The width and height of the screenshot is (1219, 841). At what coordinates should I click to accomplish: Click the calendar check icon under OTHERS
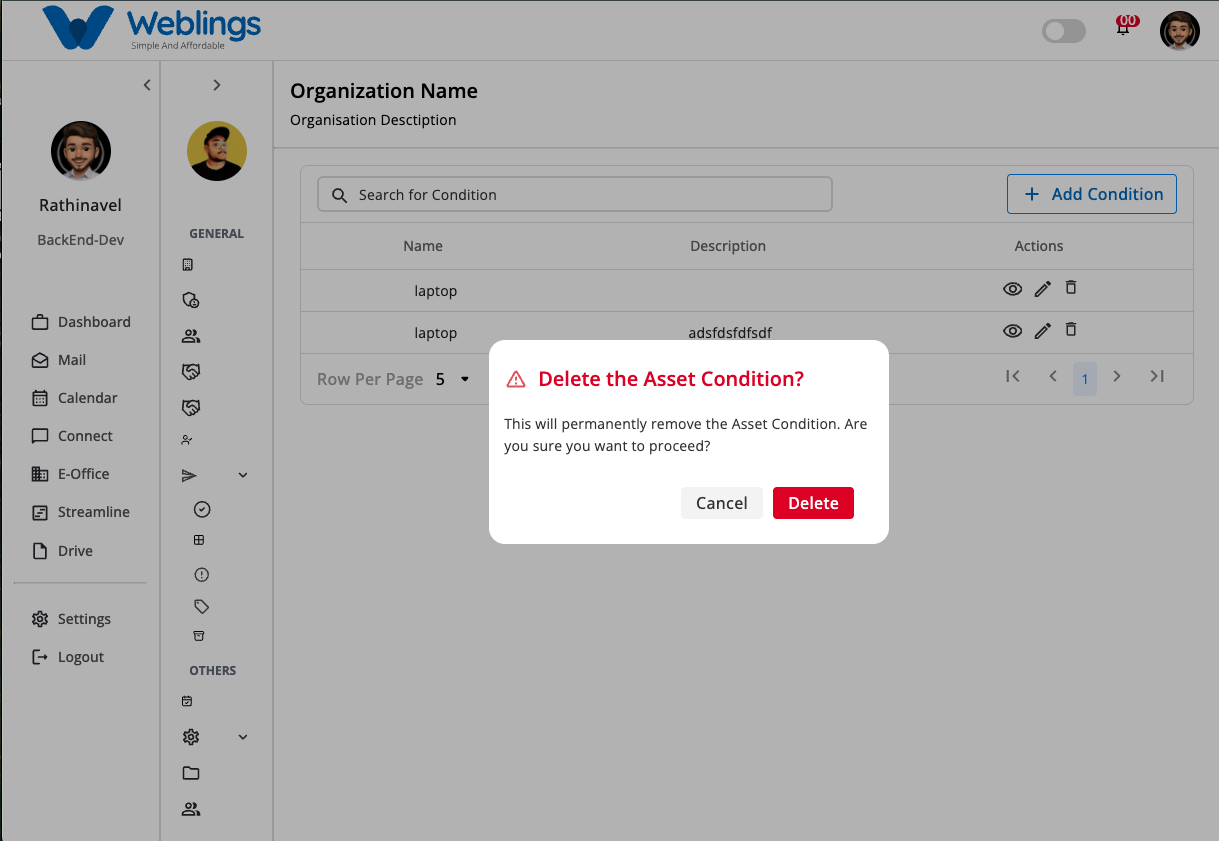tap(187, 702)
